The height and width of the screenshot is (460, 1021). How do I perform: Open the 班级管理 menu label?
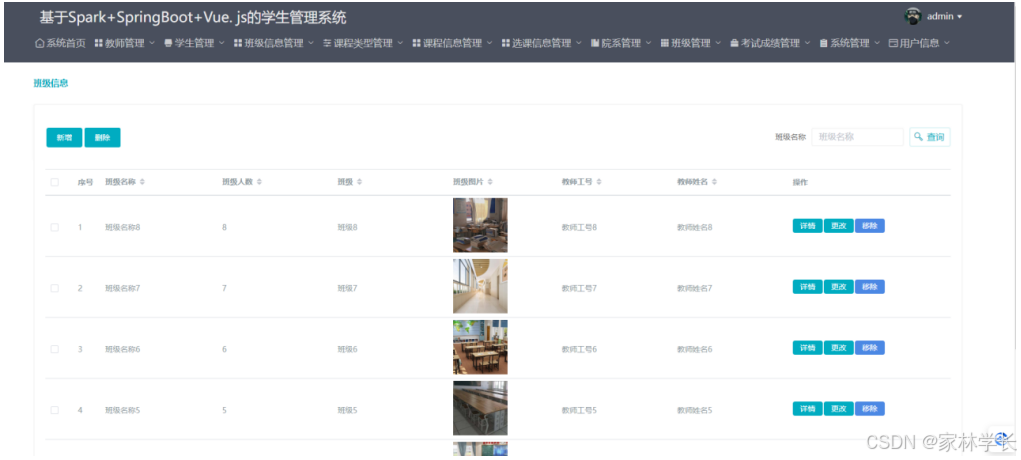[x=691, y=43]
